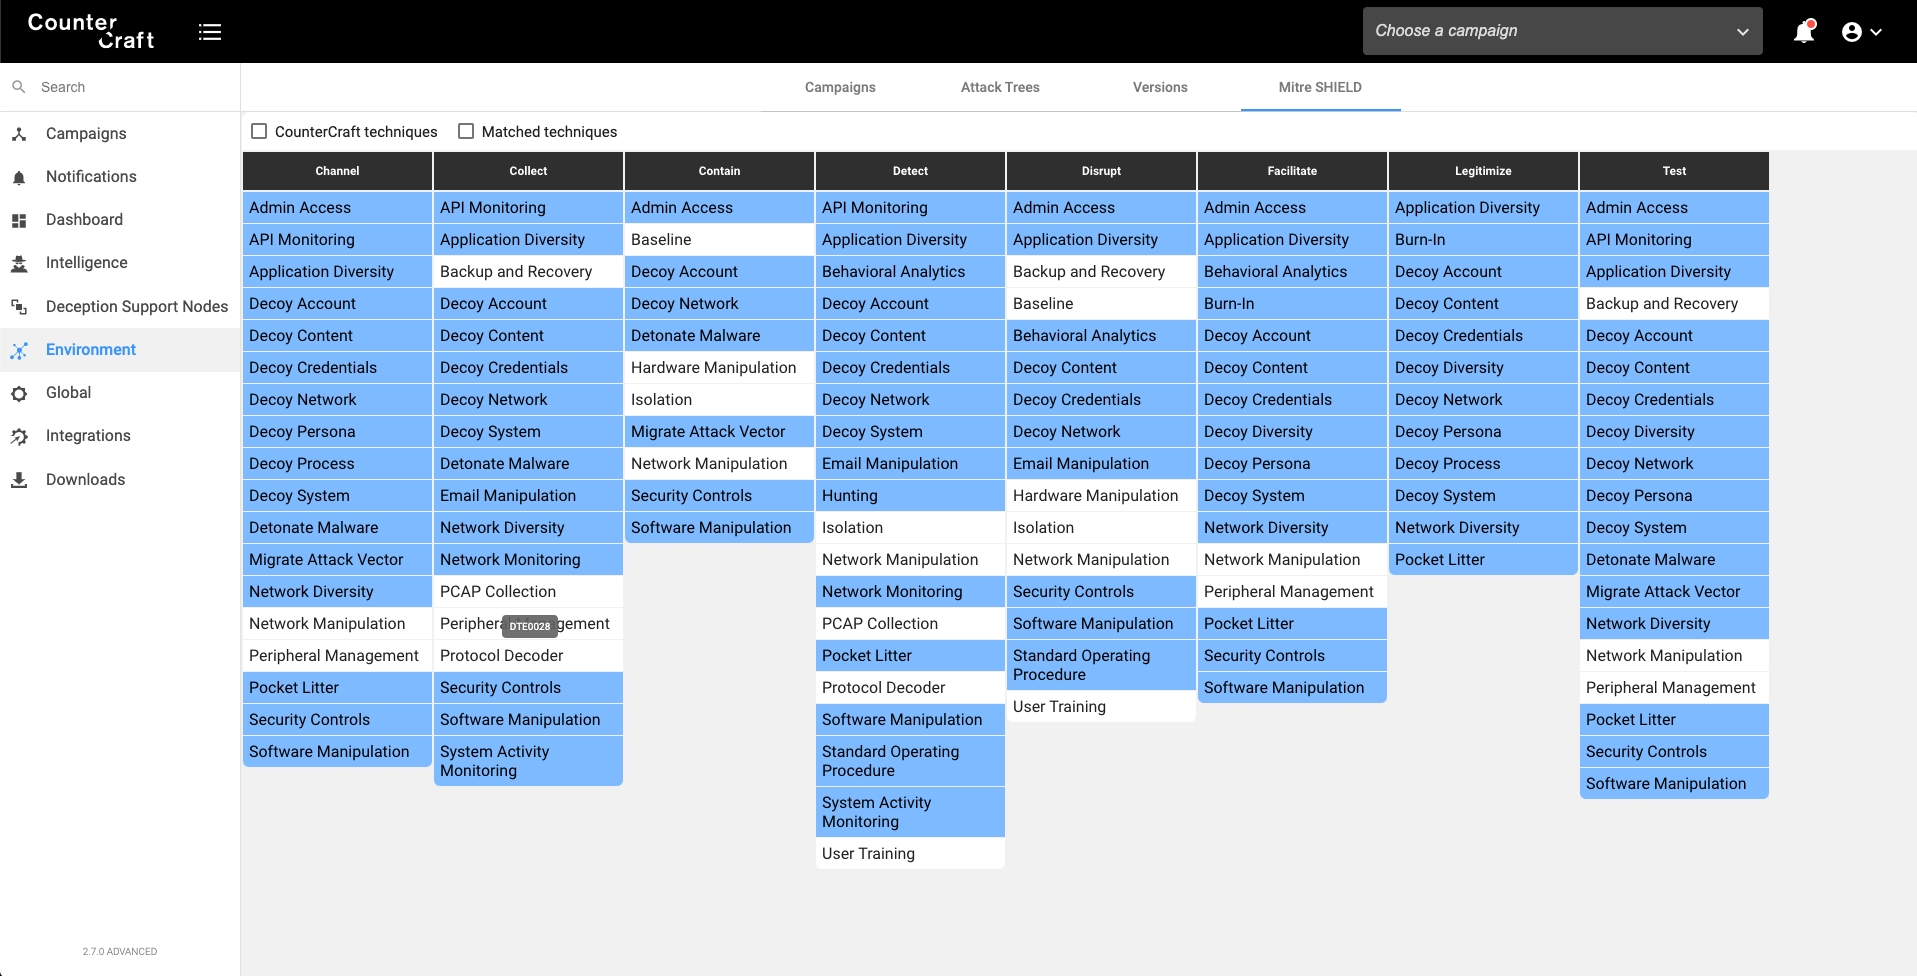This screenshot has height=976, width=1917.
Task: Select Software Manipulation in Test column
Action: (x=1674, y=784)
